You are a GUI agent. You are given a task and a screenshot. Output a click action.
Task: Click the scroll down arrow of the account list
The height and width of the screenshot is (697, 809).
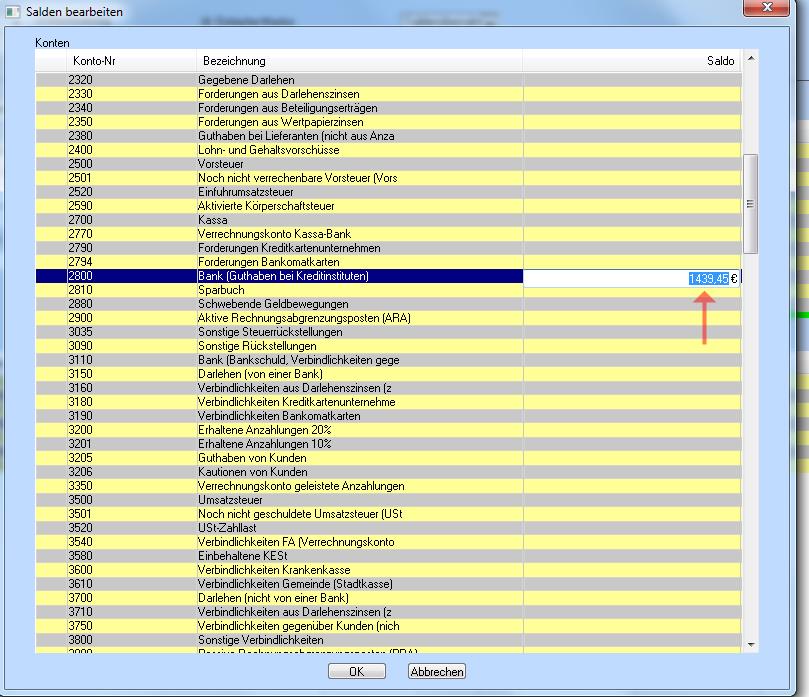coord(751,645)
